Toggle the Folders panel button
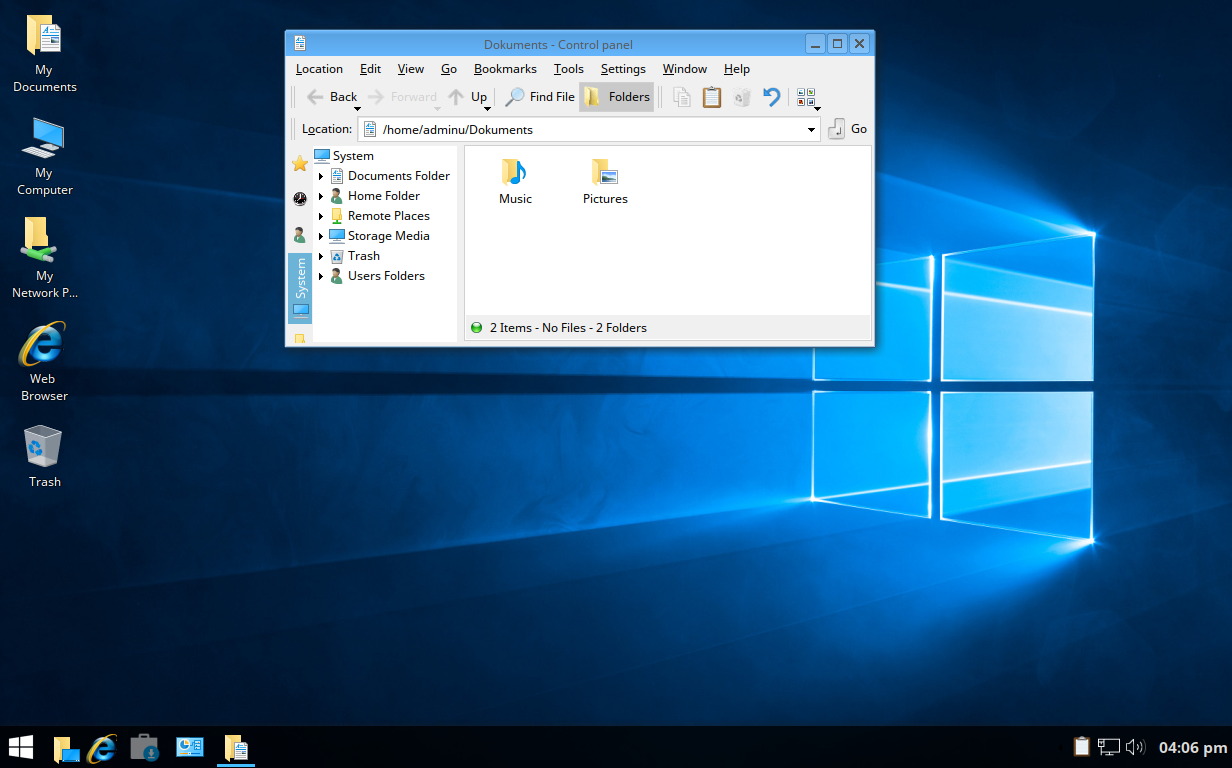This screenshot has width=1232, height=768. [617, 97]
